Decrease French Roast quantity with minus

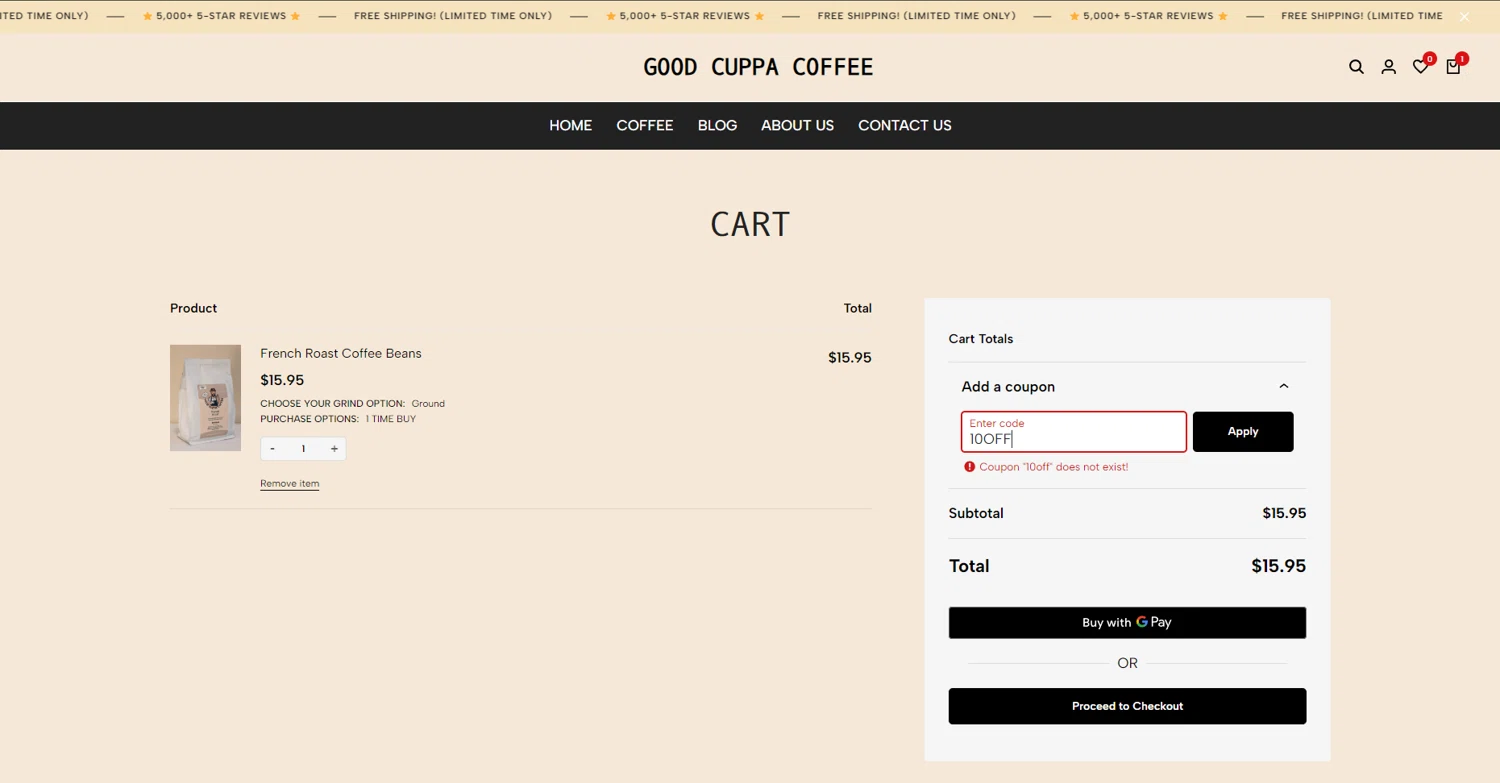(272, 449)
